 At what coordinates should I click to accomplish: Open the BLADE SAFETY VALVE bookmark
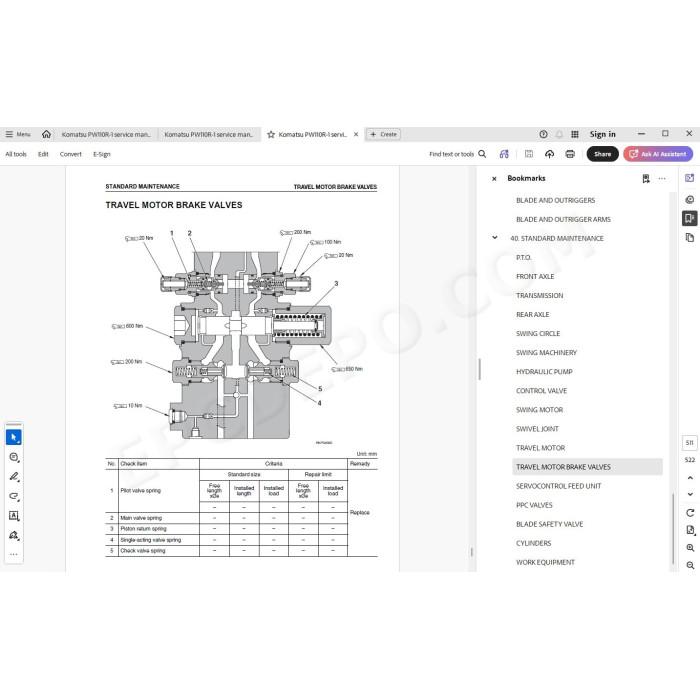(550, 524)
